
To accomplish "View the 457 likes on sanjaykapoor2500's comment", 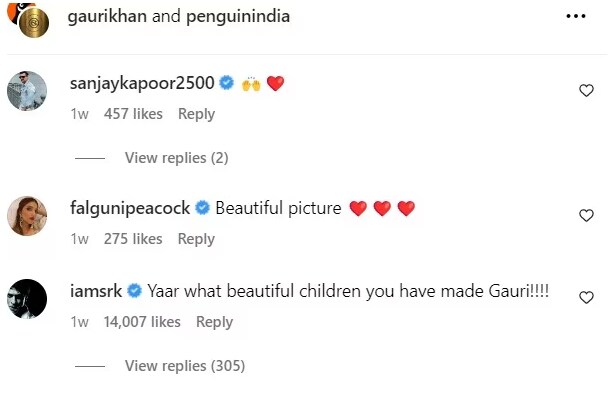I will [133, 114].
